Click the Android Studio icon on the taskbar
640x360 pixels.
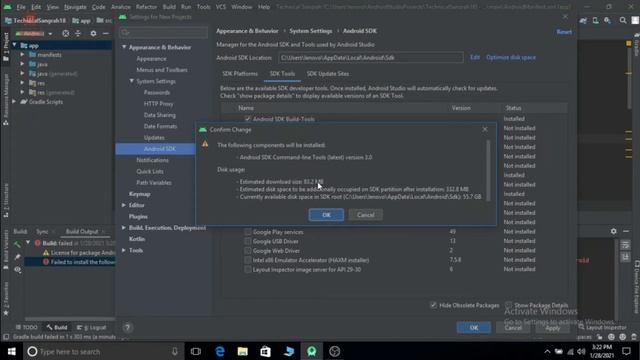pos(311,351)
